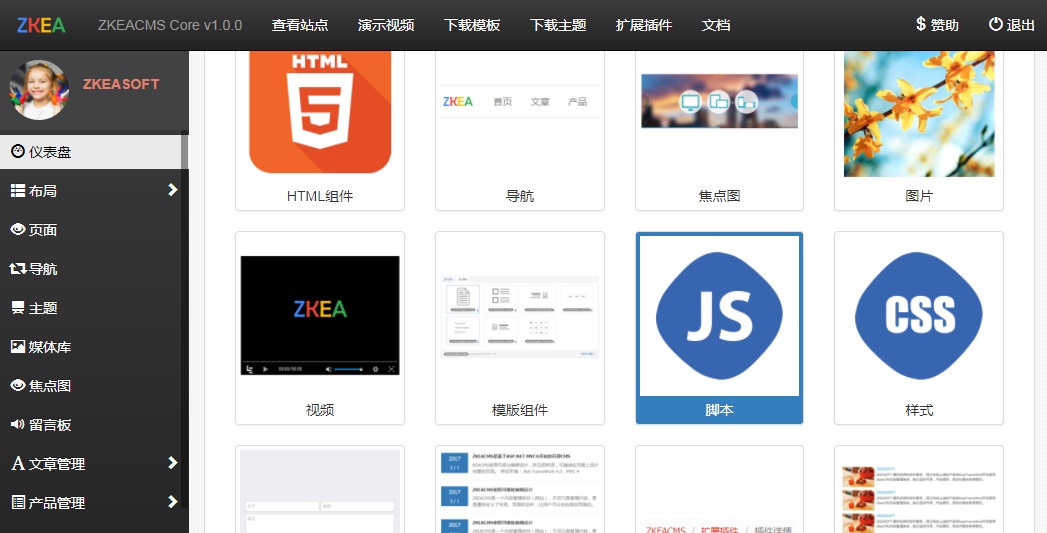The height and width of the screenshot is (533, 1047).
Task: Open 下载模板 menu item
Action: tap(472, 25)
